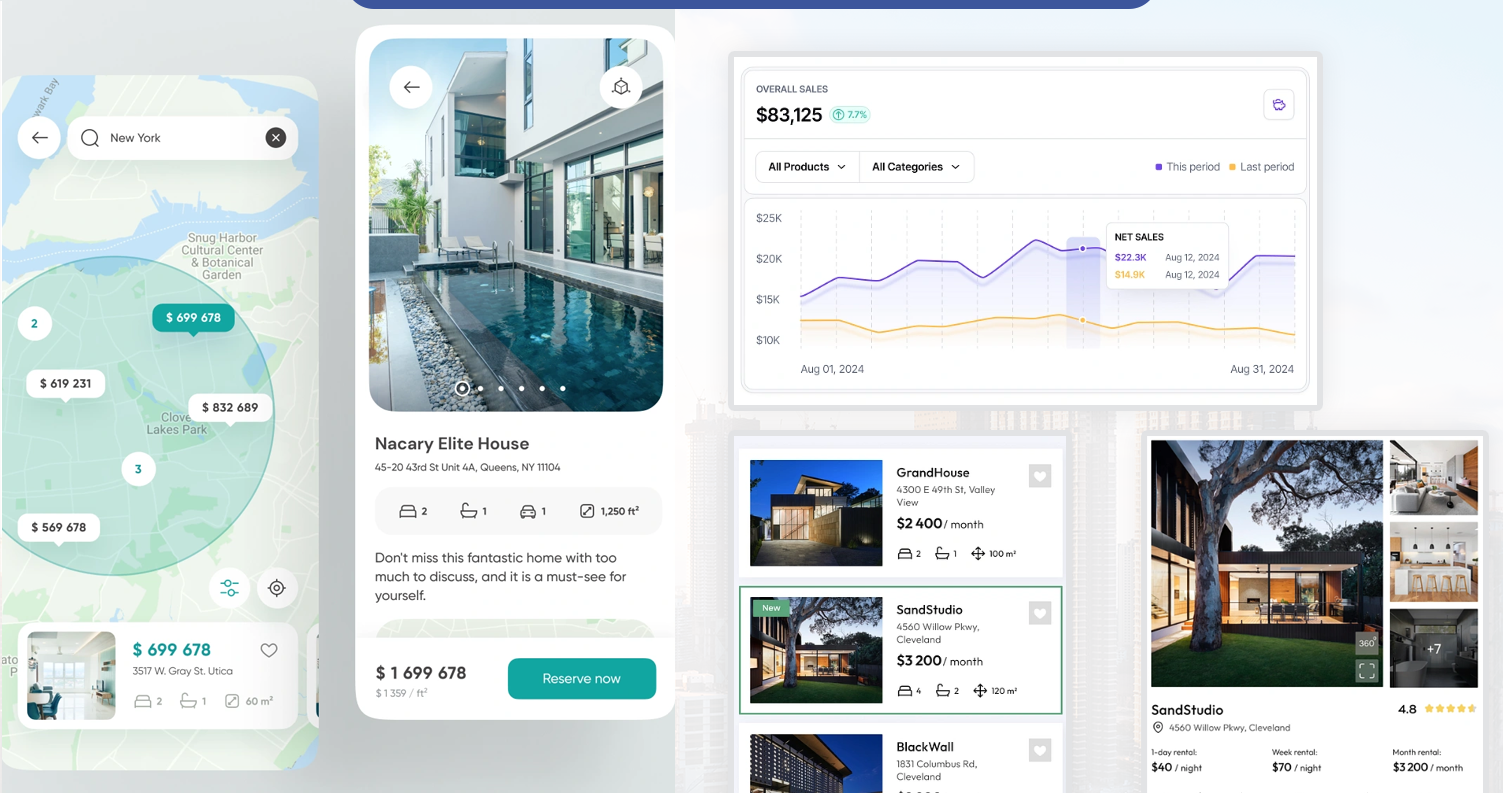
Task: Open the 3D view cube icon on the house photo
Action: [621, 87]
